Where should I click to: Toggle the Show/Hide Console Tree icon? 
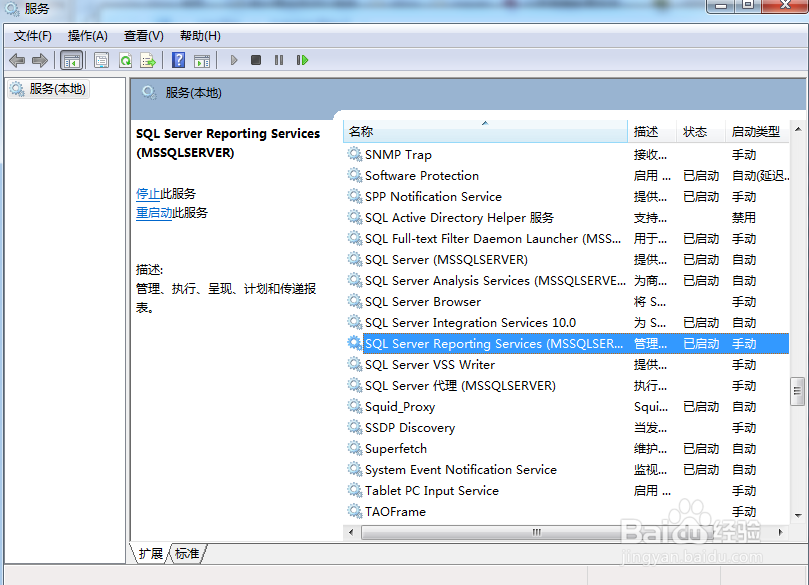(72, 60)
